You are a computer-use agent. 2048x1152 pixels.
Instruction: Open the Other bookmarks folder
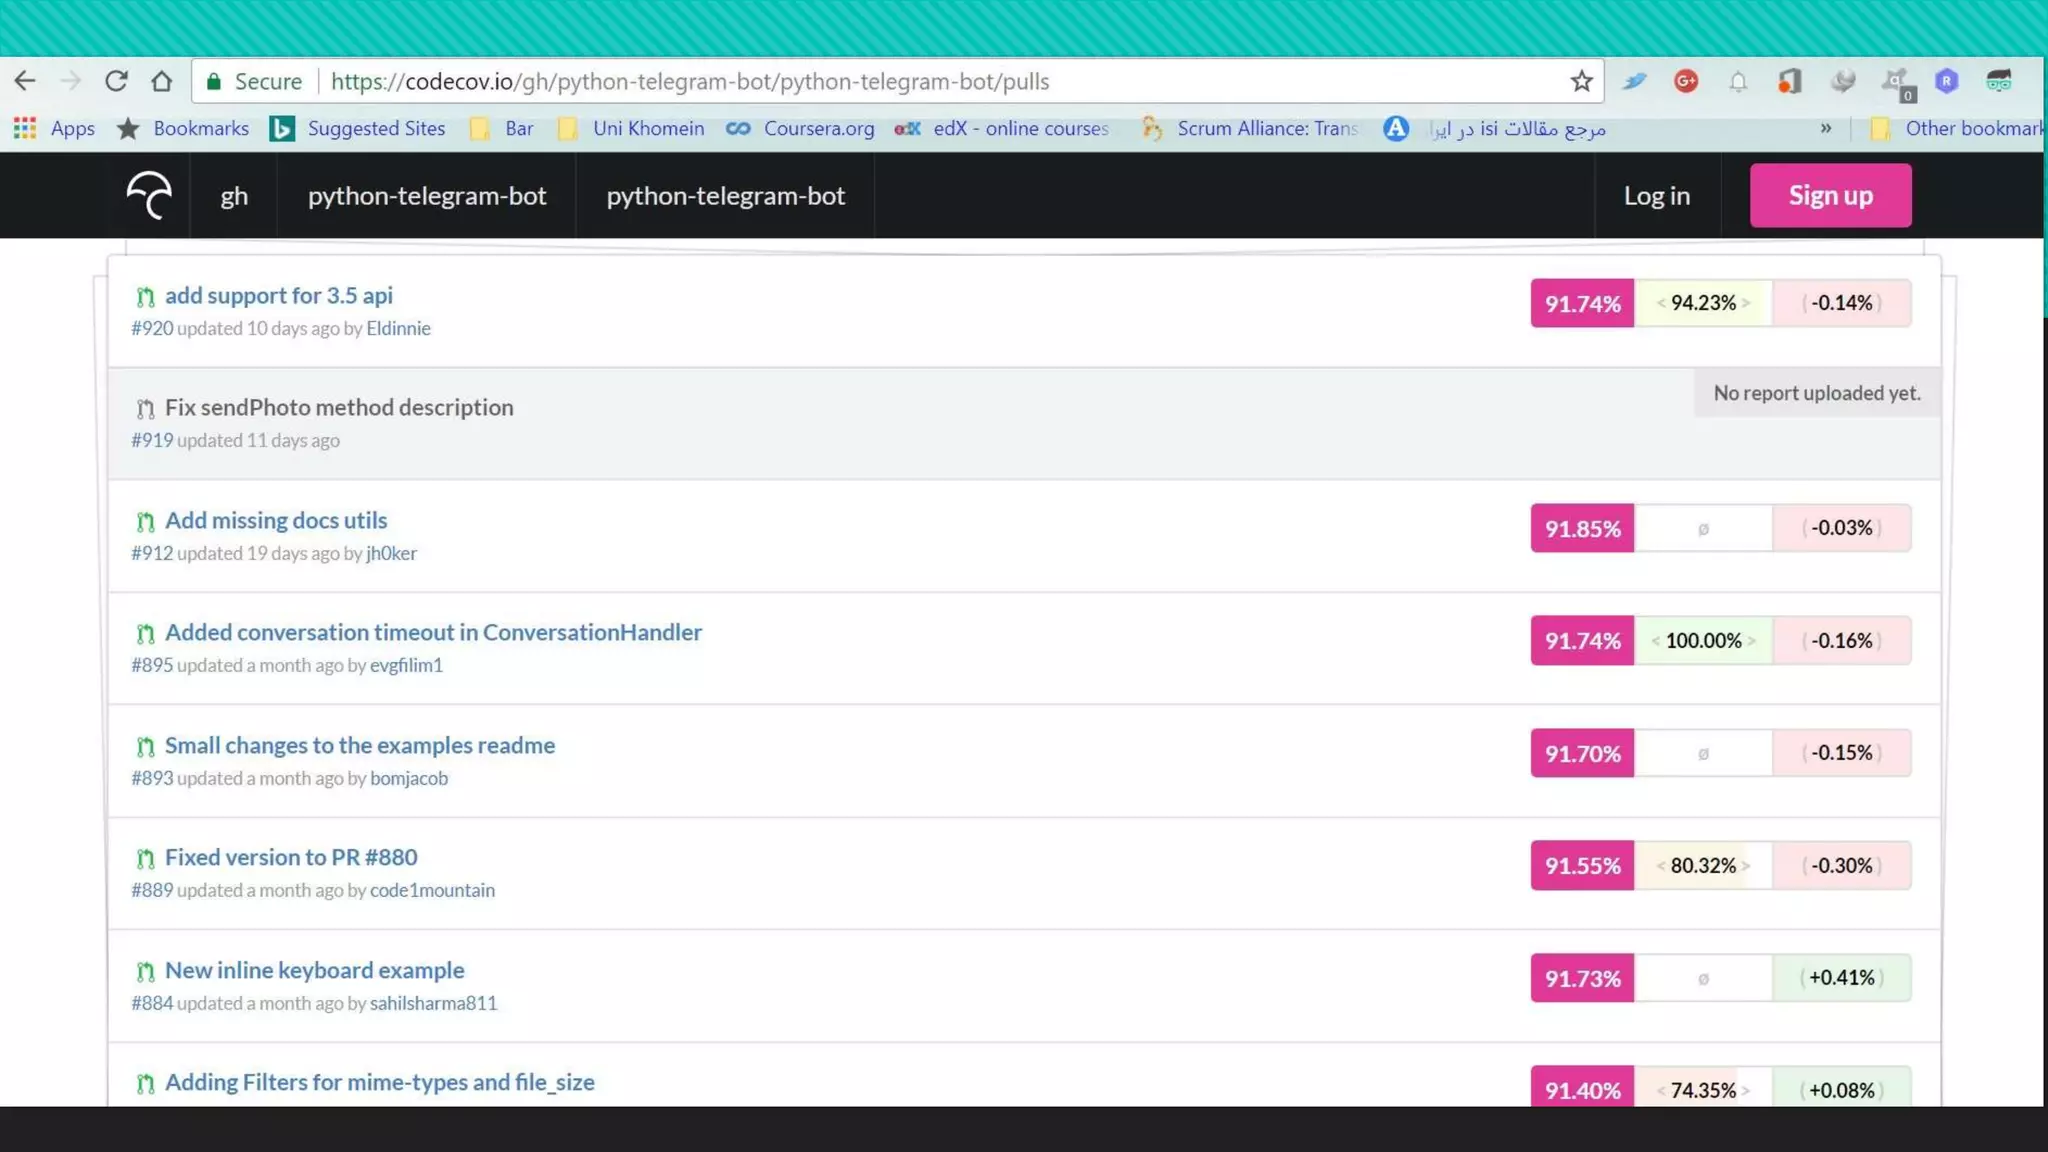click(x=1958, y=128)
